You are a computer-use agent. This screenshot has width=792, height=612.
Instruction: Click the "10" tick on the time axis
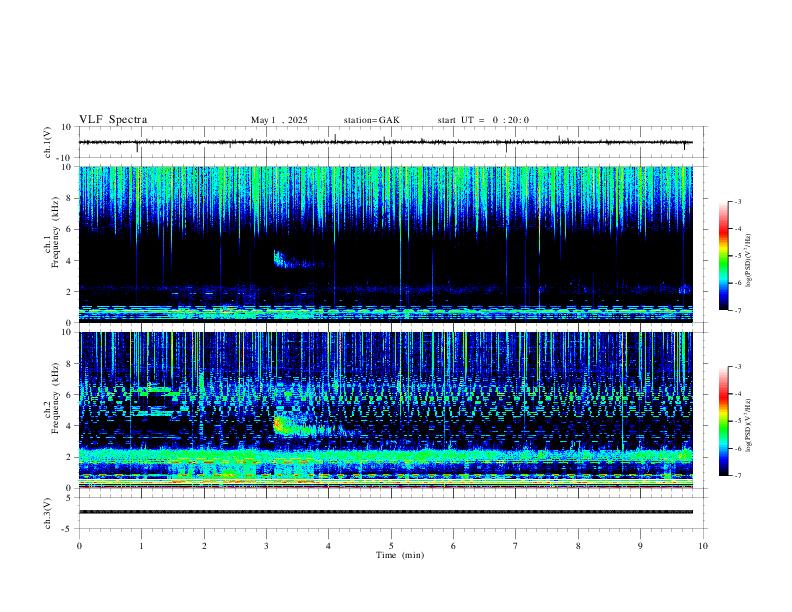click(703, 546)
